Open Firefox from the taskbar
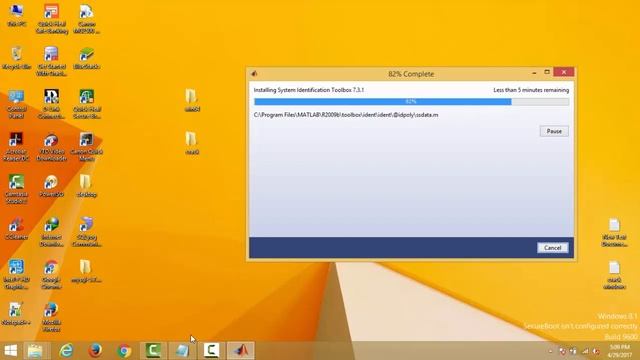640x360 pixels. click(x=95, y=351)
